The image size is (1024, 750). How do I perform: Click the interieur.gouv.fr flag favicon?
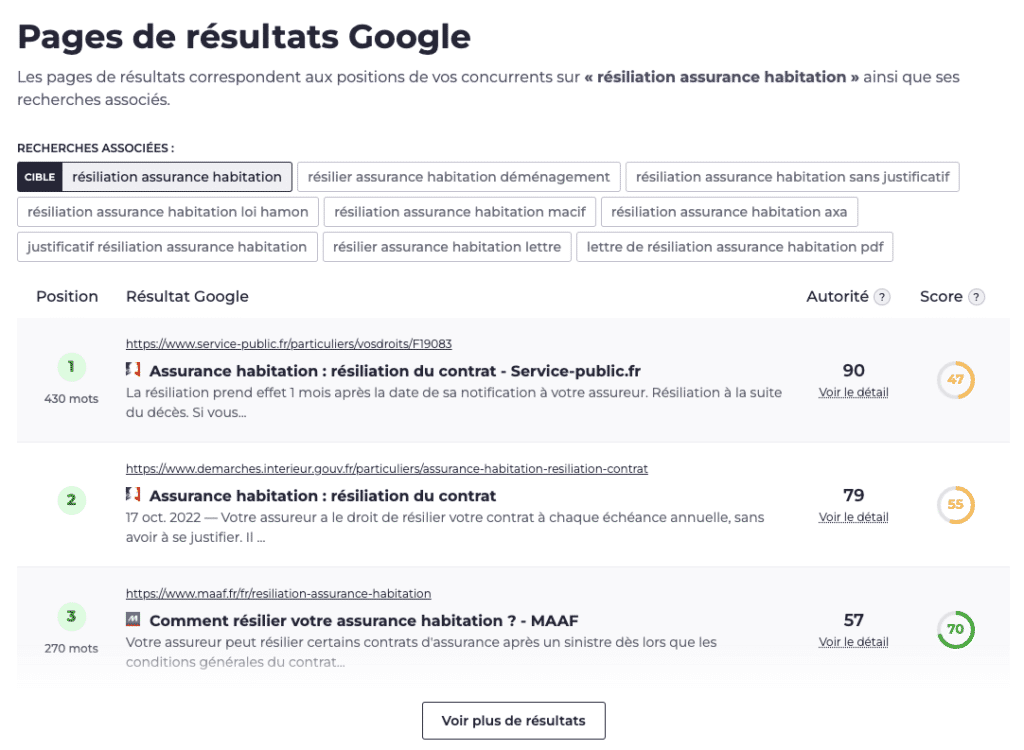pyautogui.click(x=135, y=494)
